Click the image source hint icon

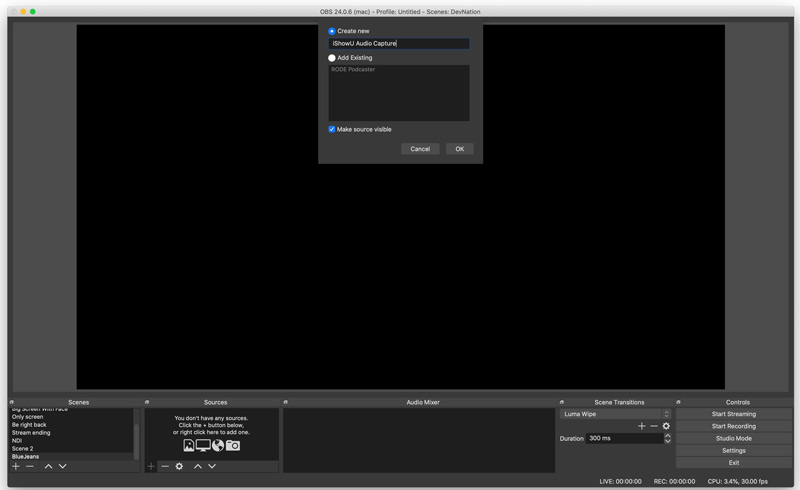pyautogui.click(x=189, y=446)
